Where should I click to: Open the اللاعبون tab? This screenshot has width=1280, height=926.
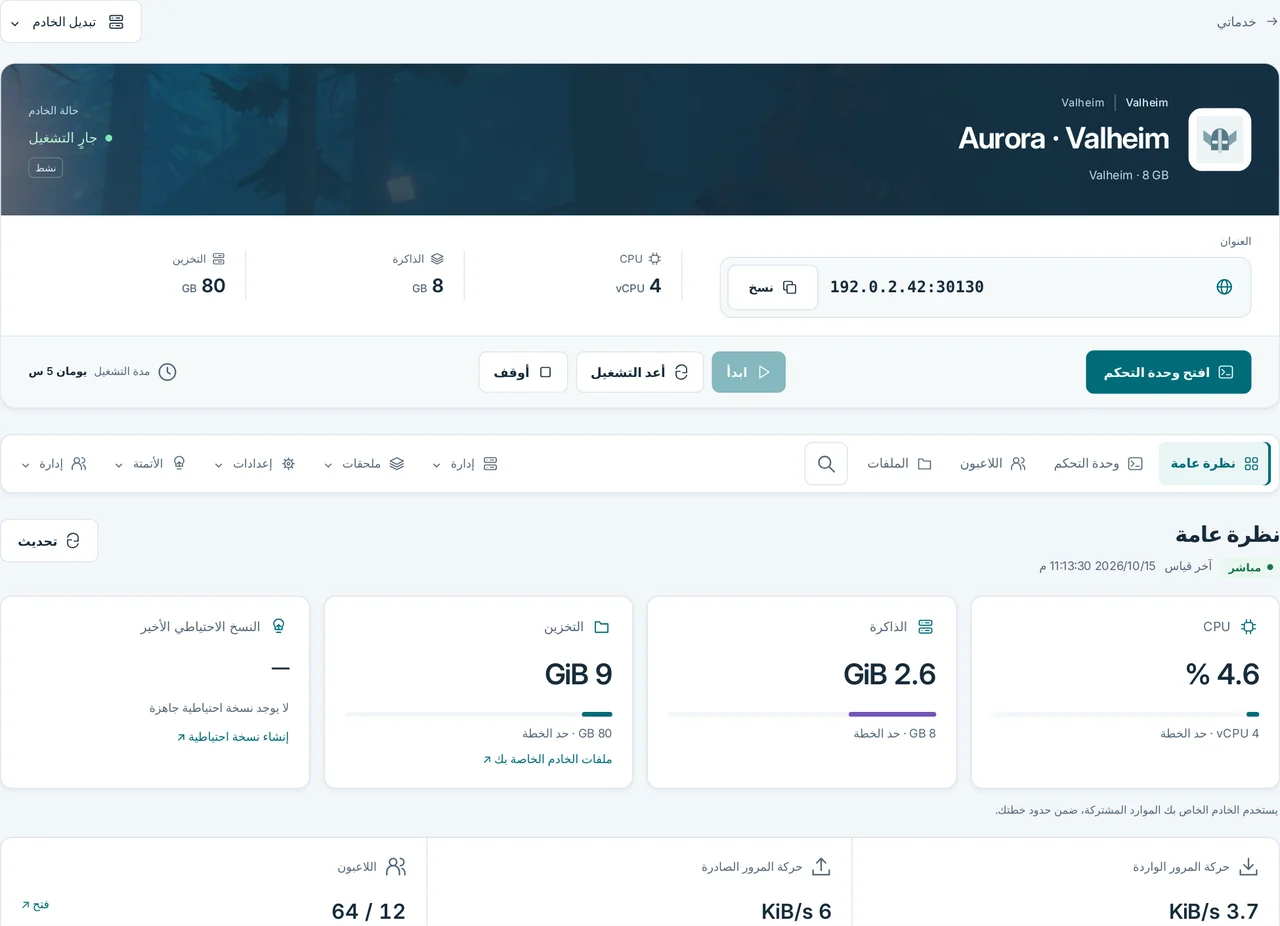click(x=993, y=464)
